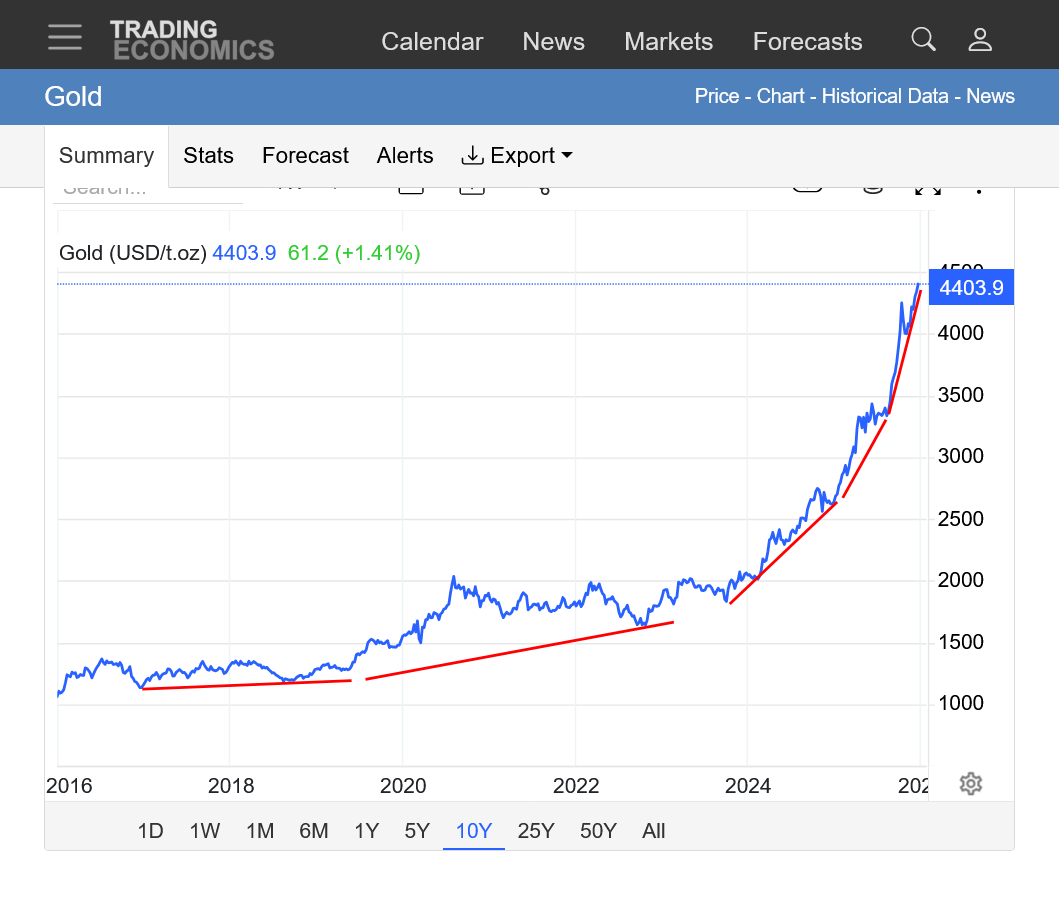Select the 5Y time range
Viewport: 1059px width, 901px height.
click(x=417, y=831)
